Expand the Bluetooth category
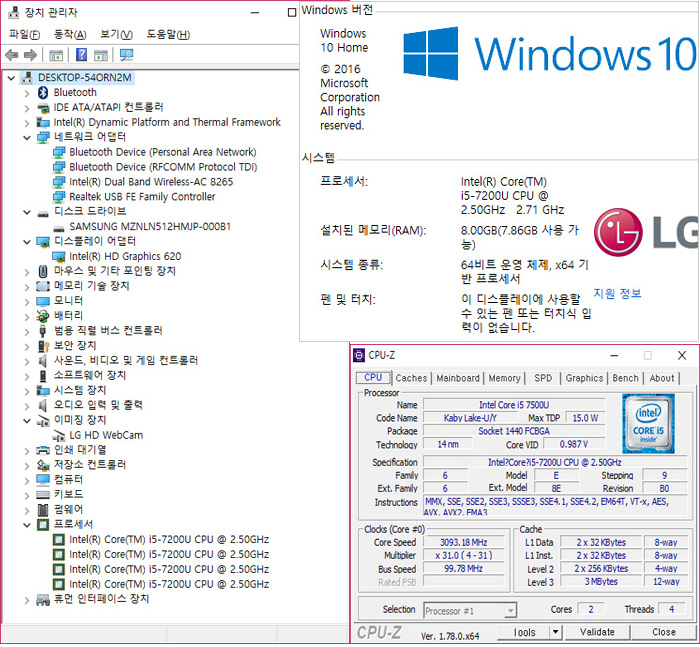 27,93
